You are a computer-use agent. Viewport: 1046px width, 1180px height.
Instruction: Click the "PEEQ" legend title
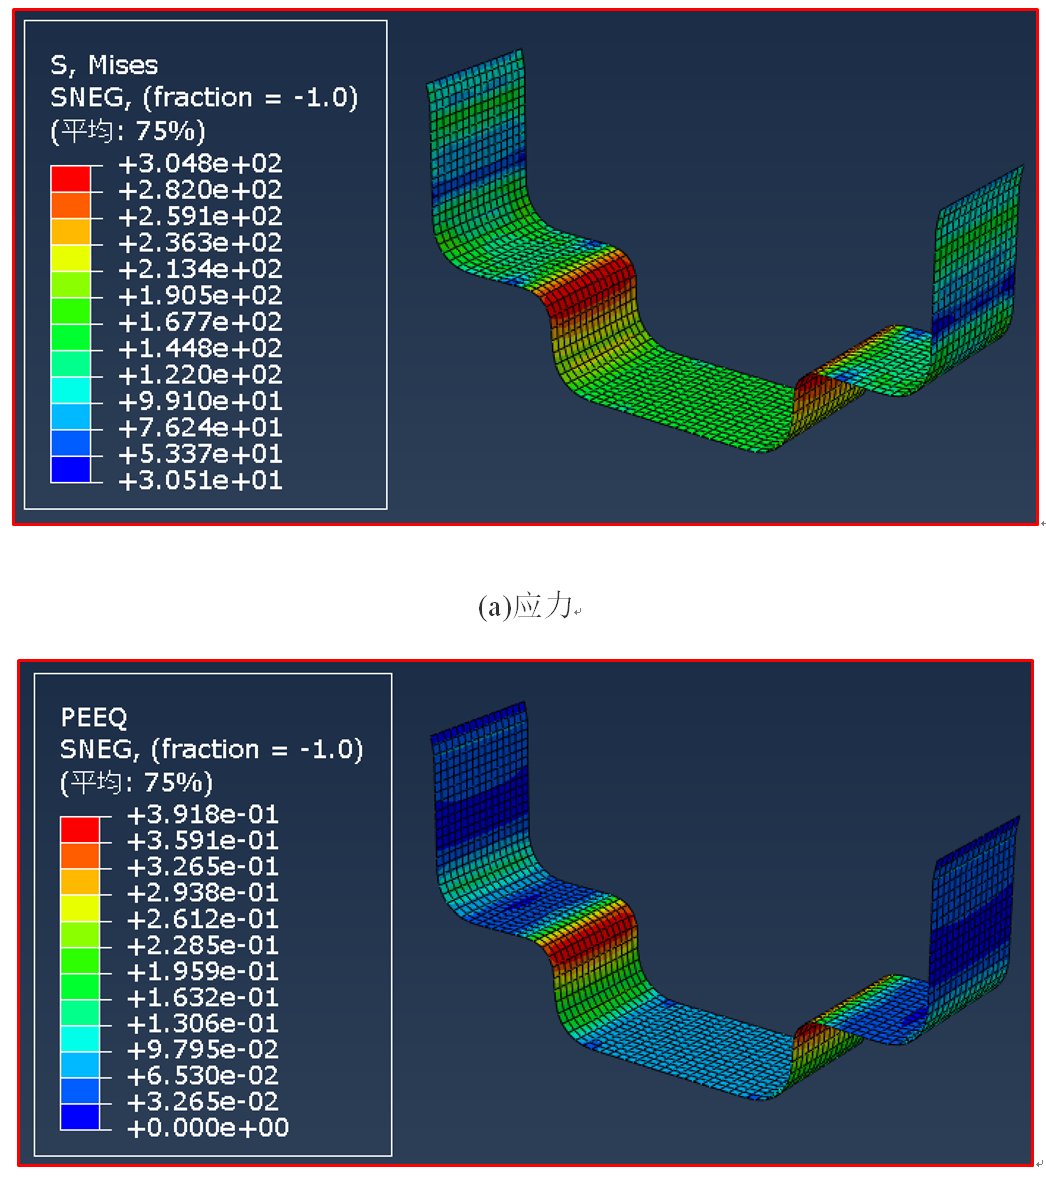click(94, 717)
